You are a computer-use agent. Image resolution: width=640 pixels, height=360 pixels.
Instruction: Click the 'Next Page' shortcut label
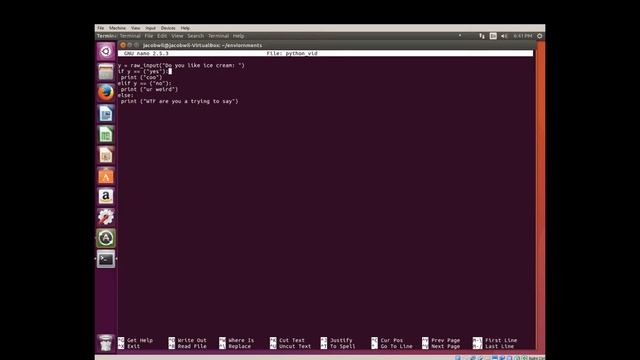[x=446, y=347]
